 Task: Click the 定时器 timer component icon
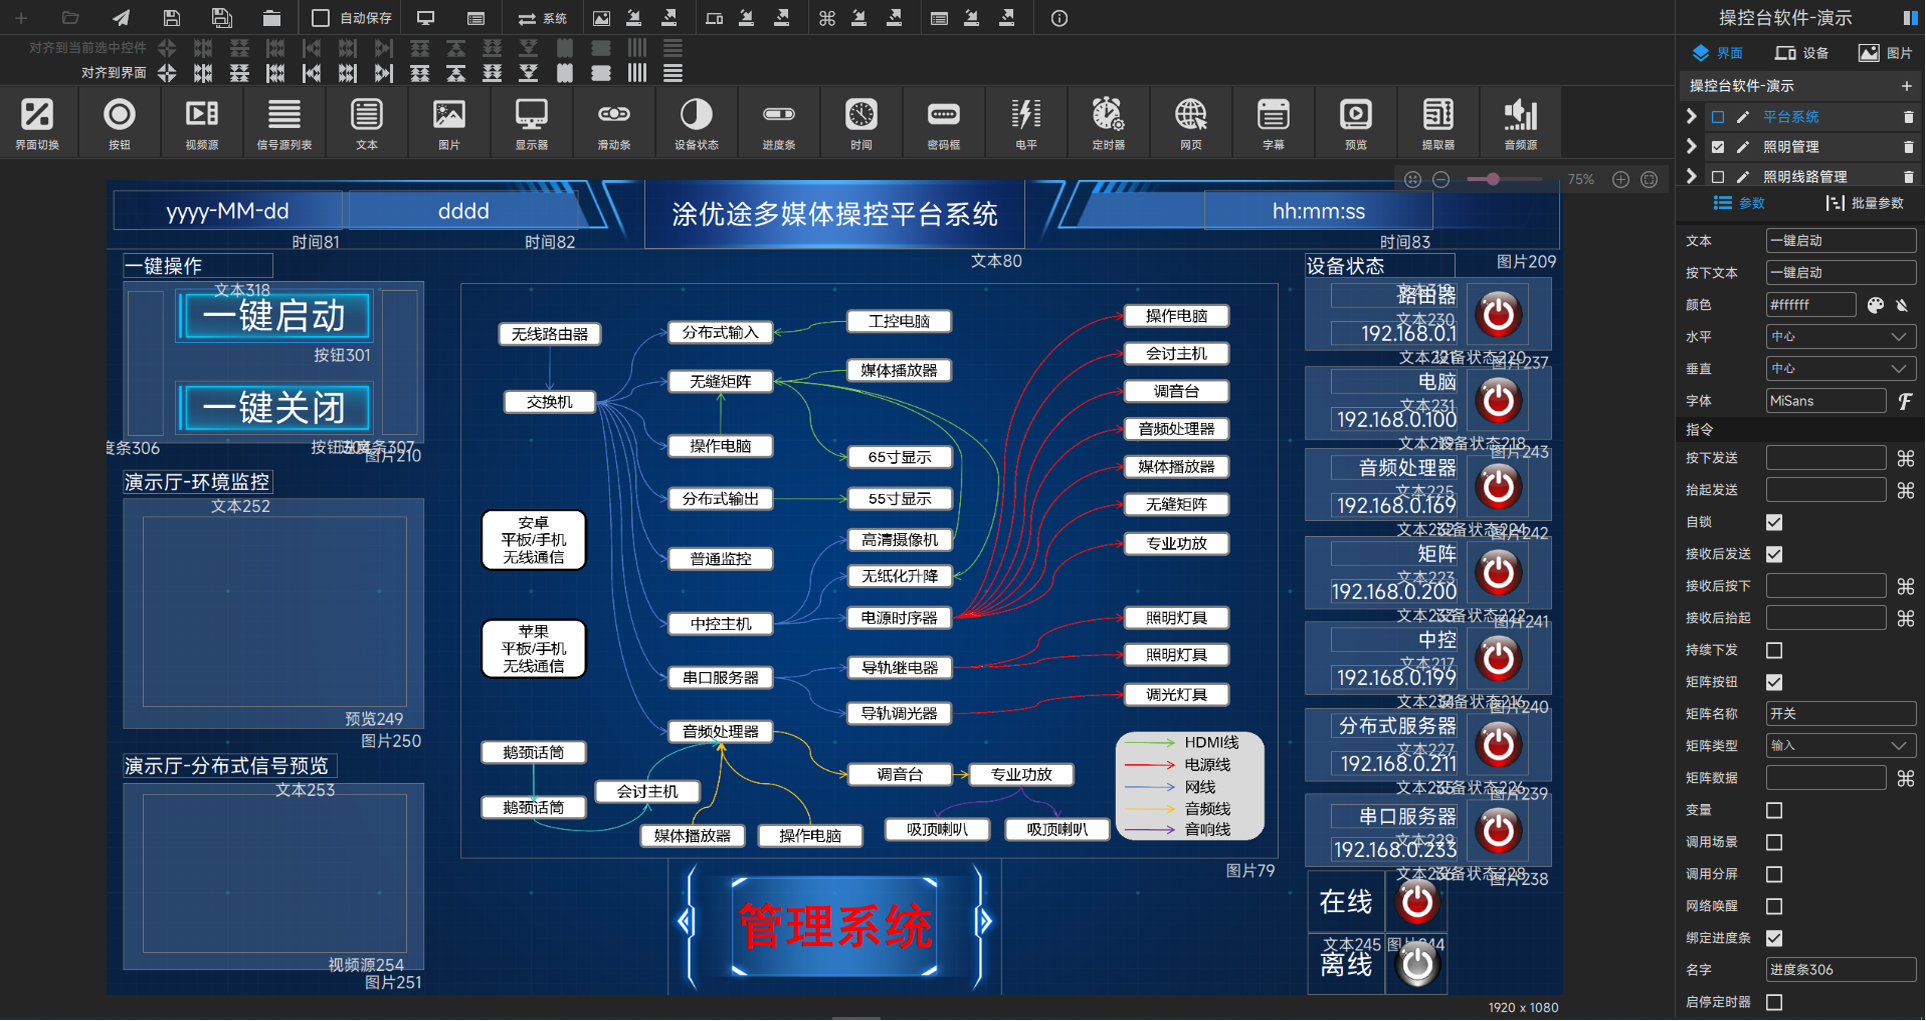coord(1107,123)
